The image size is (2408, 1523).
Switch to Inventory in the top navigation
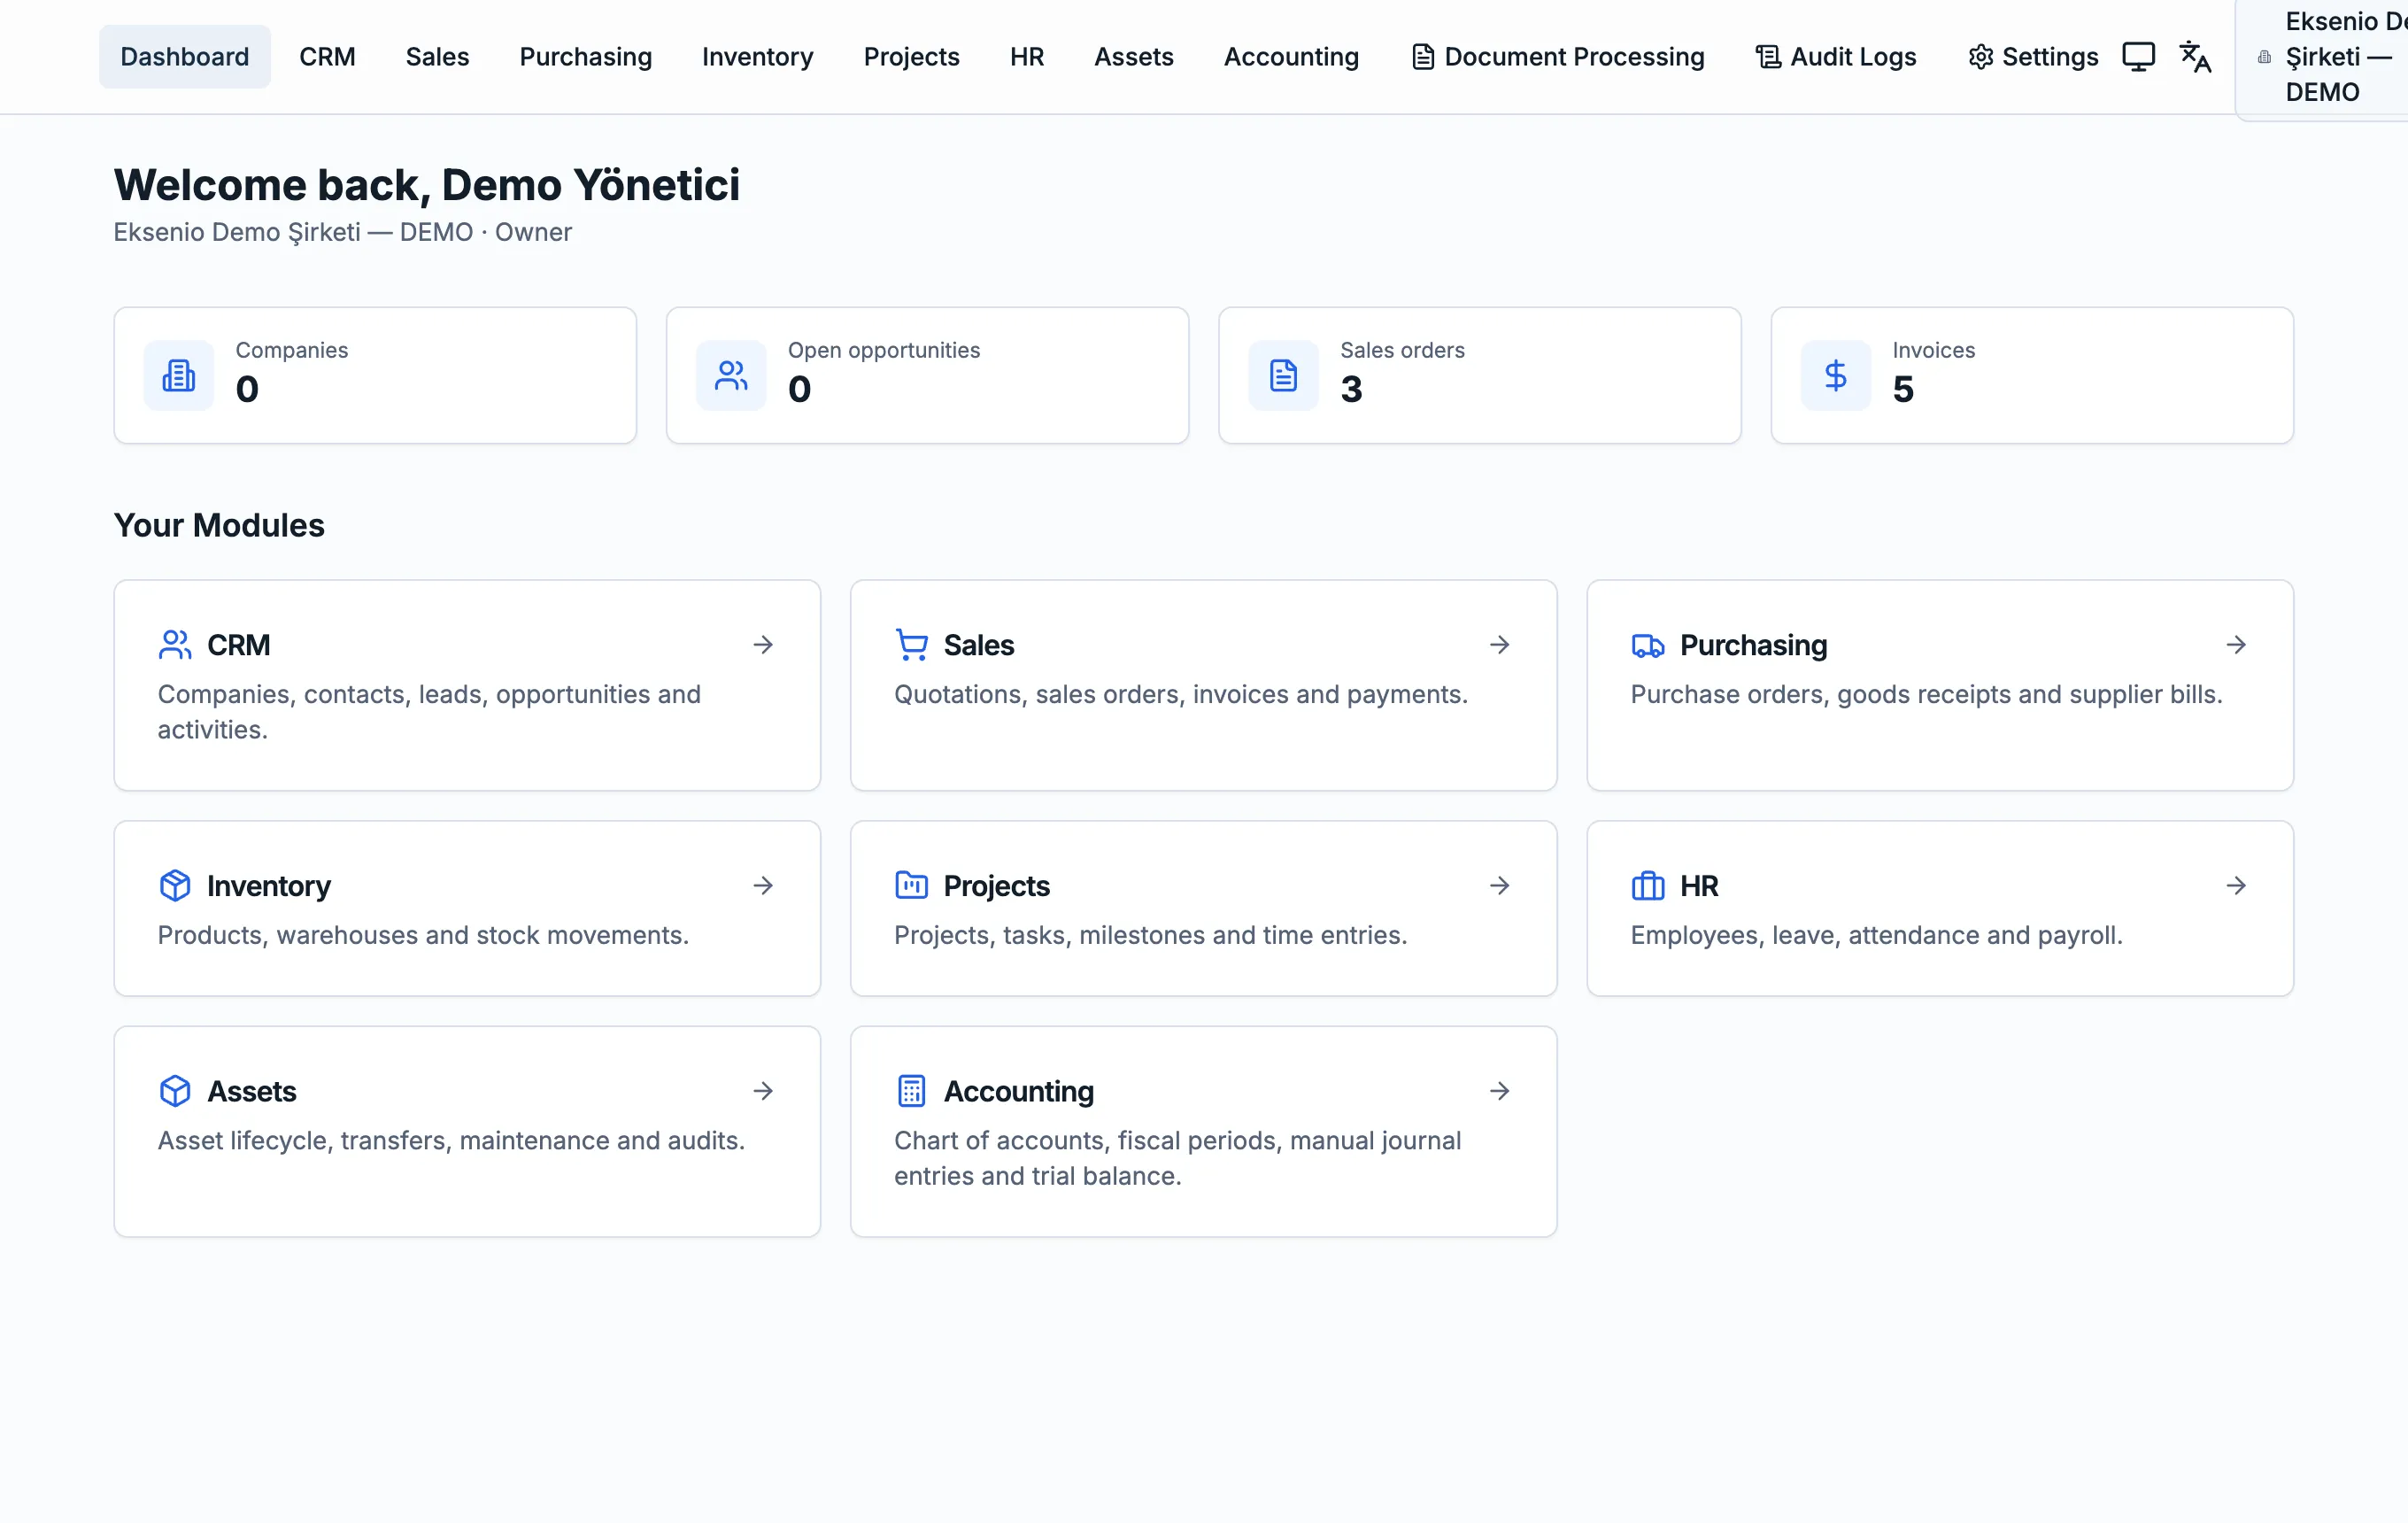(x=757, y=57)
